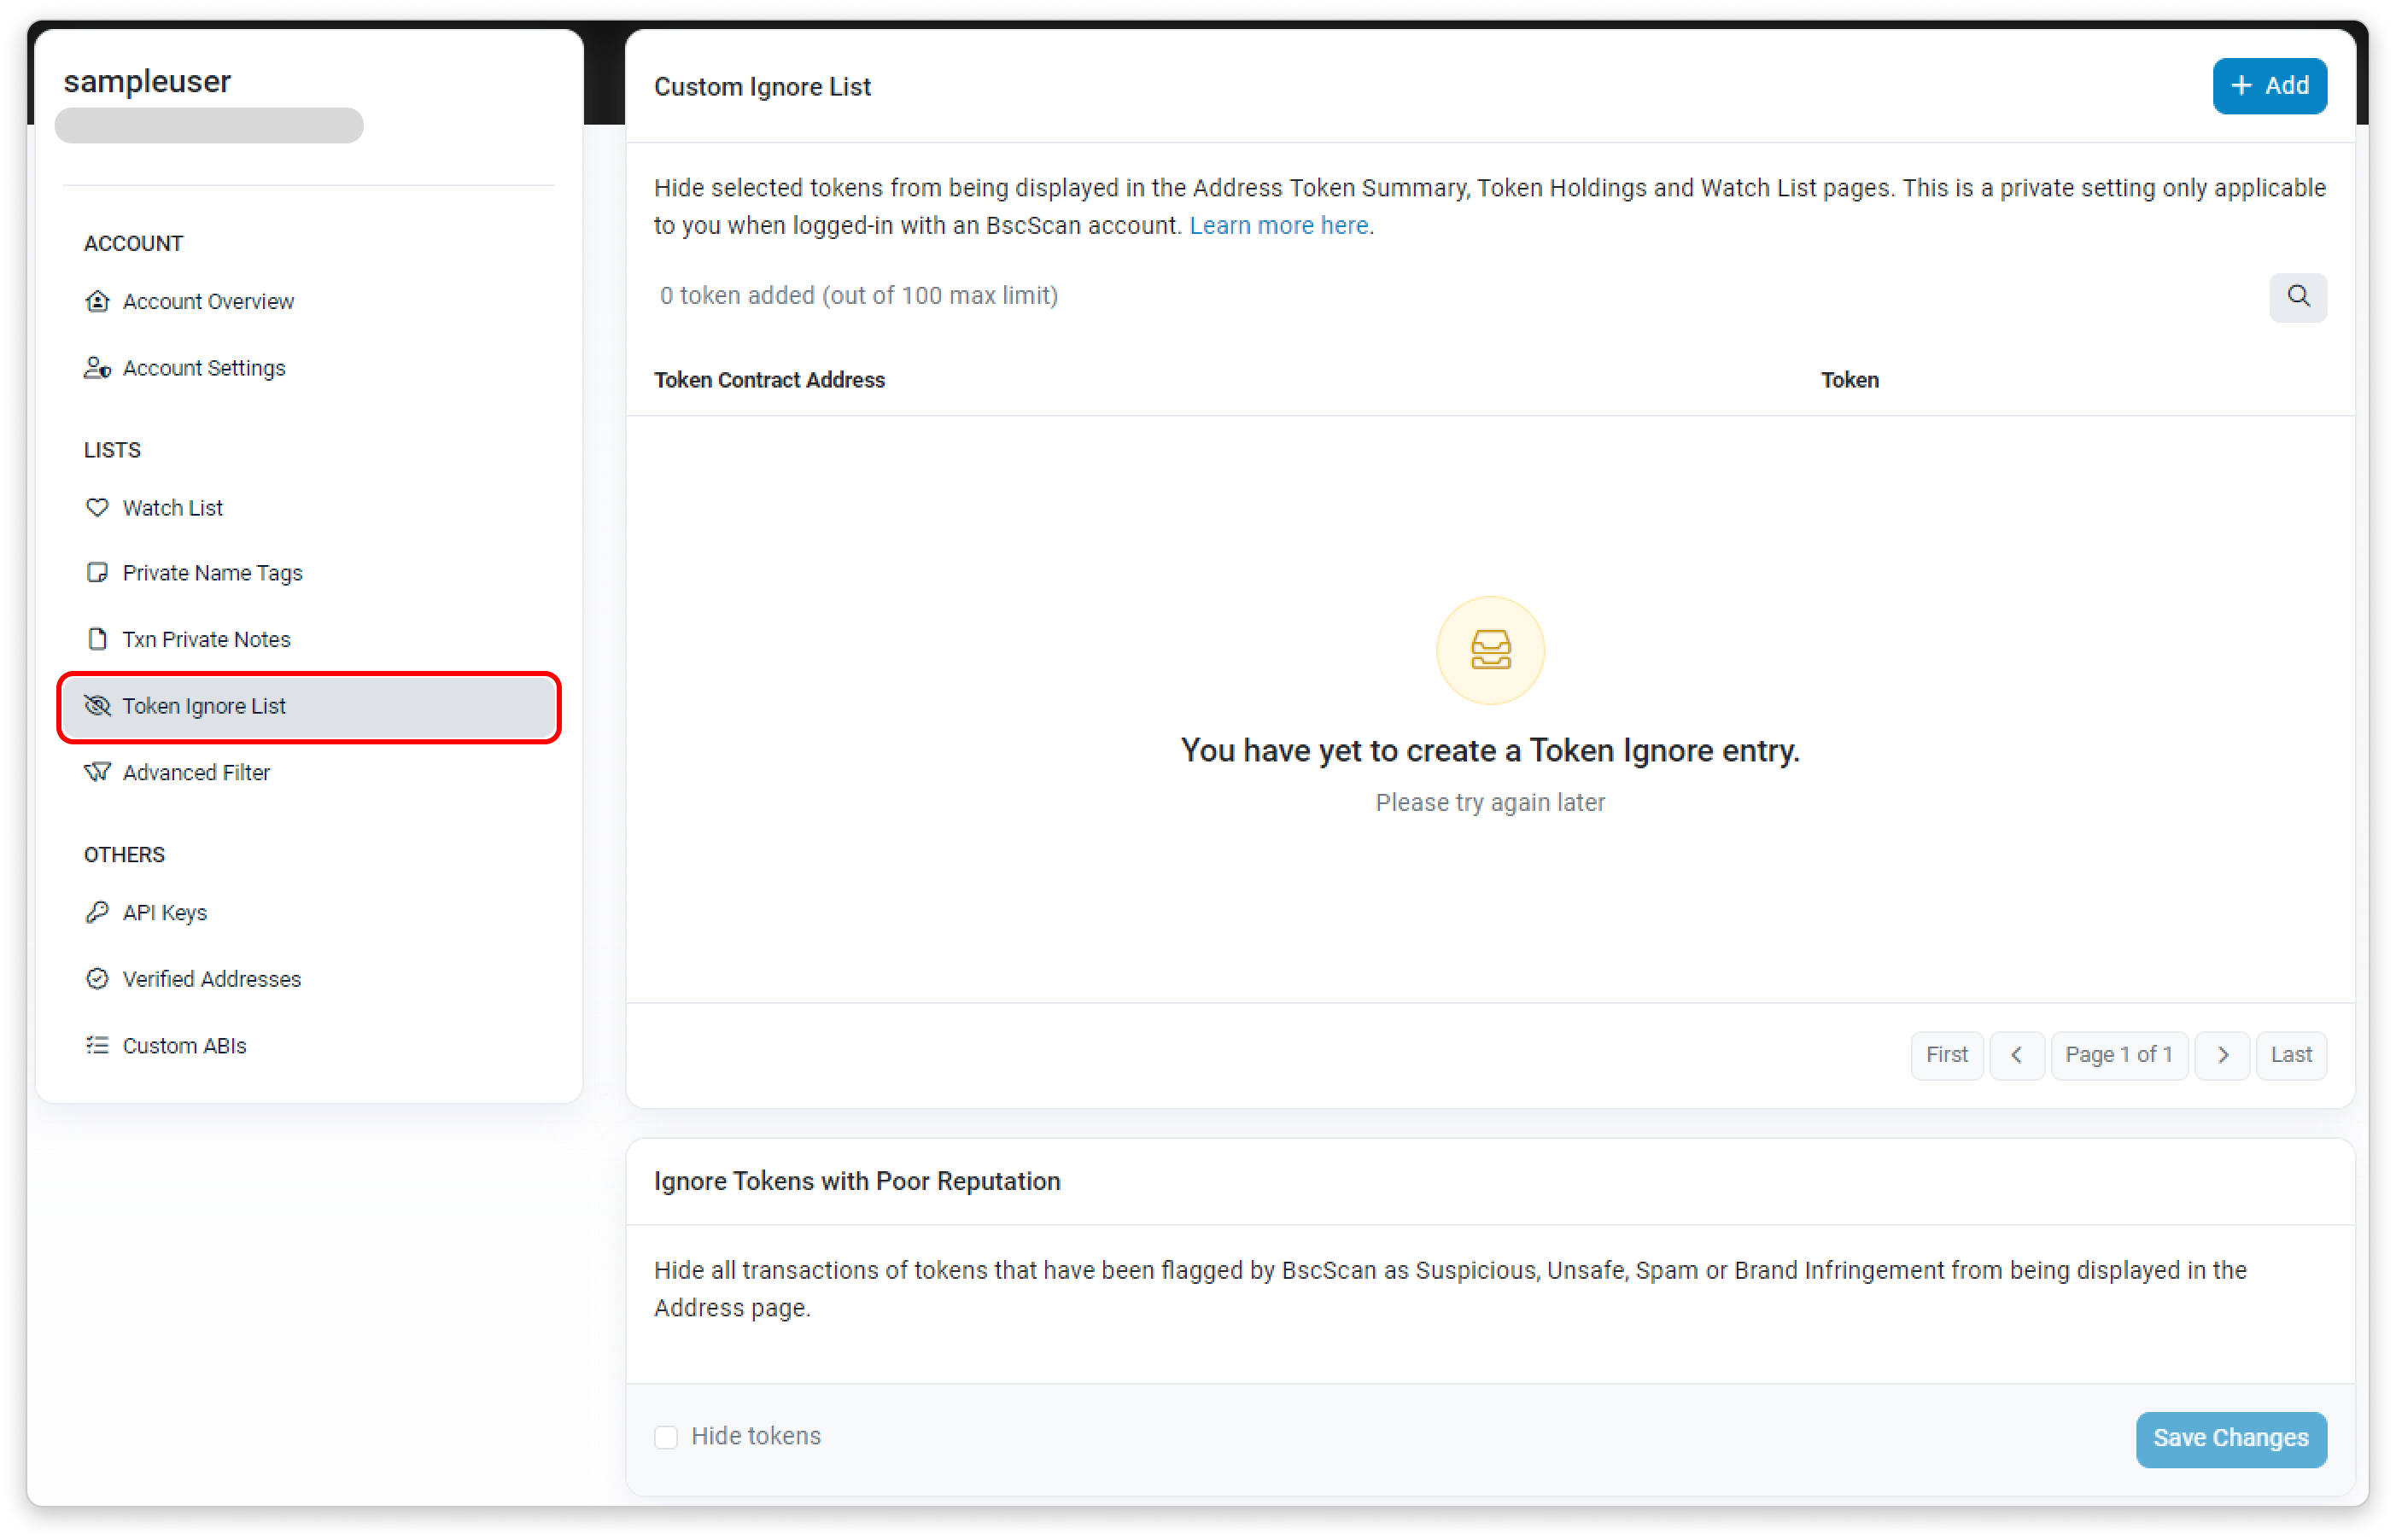Viewport: 2396px width, 1540px height.
Task: Click the crossed-eye Token Ignore List icon
Action: point(97,706)
